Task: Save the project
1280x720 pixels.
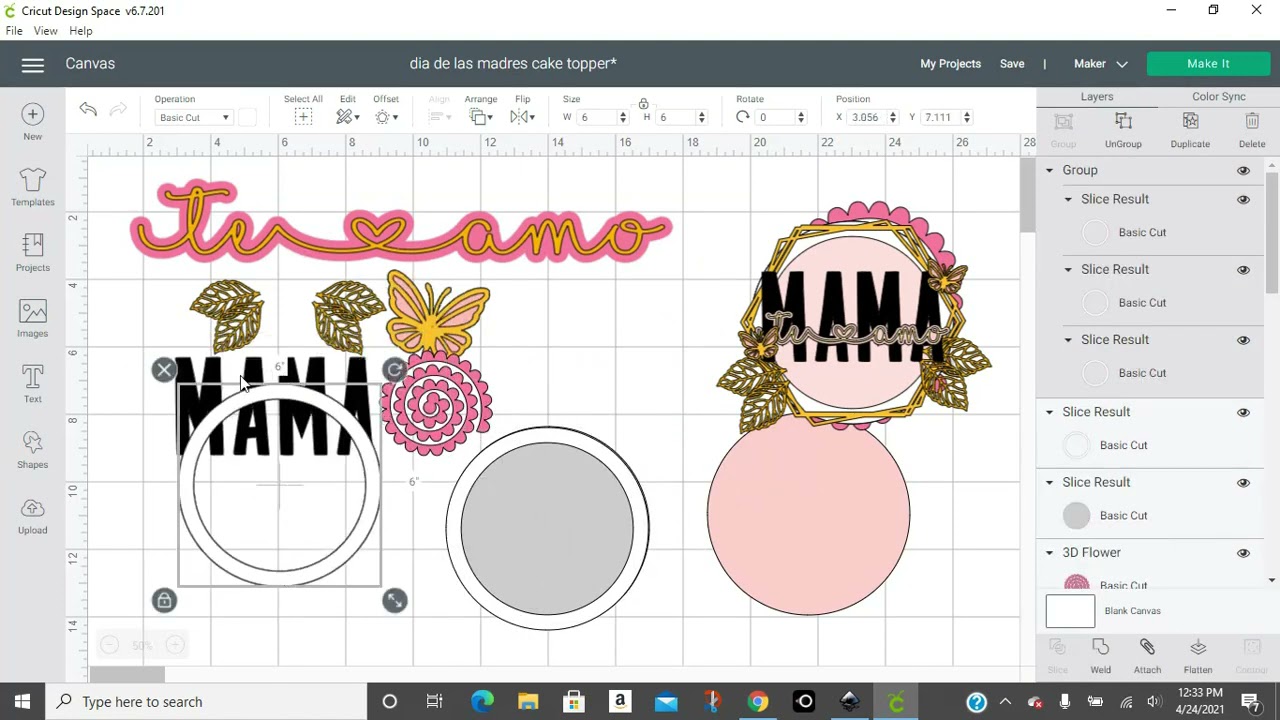Action: (1012, 64)
